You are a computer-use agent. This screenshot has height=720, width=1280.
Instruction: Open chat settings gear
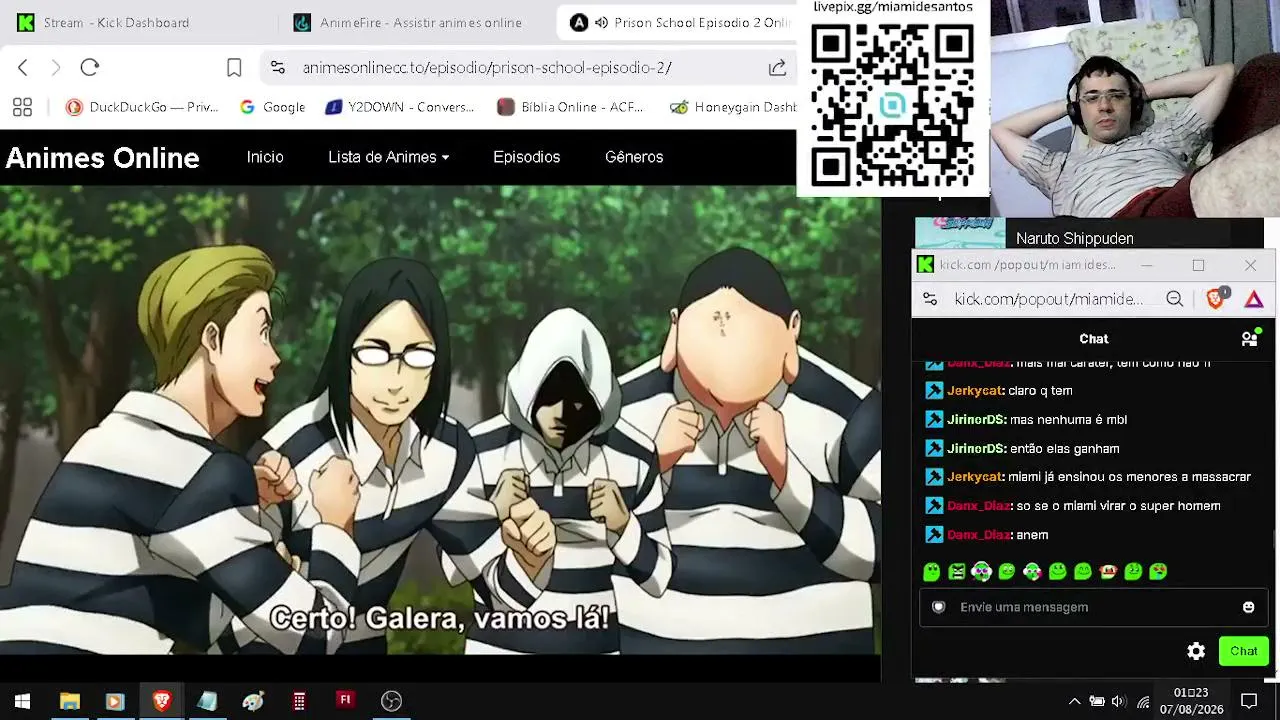tap(1196, 651)
